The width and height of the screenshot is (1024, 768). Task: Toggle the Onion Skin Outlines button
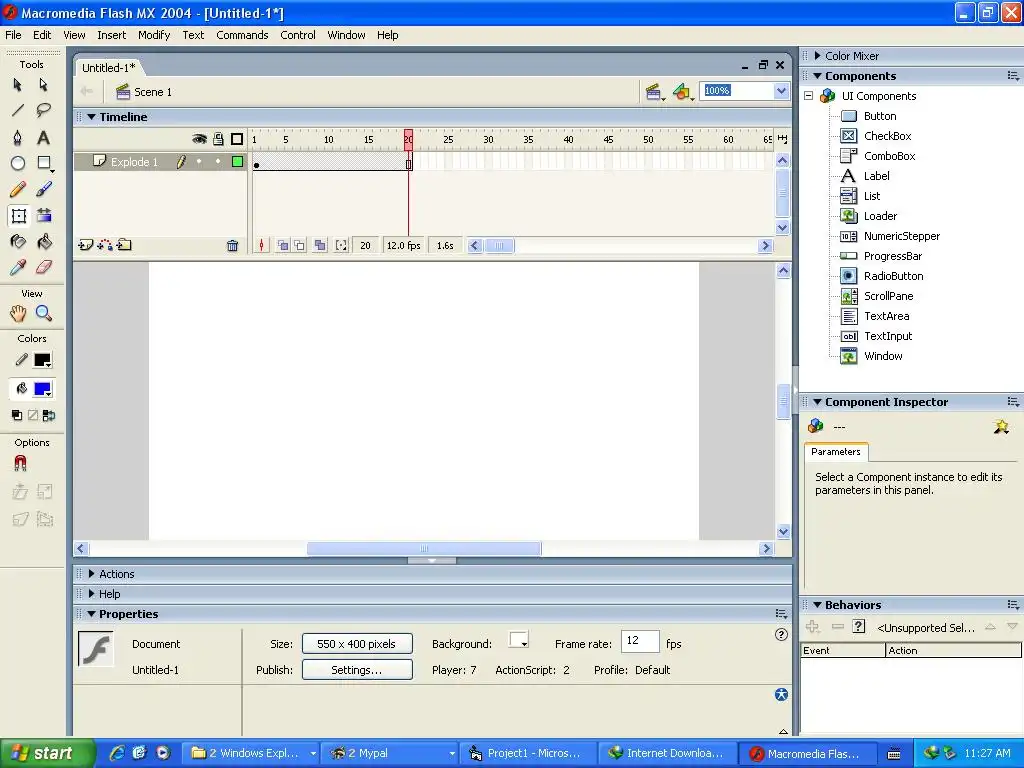pyautogui.click(x=299, y=246)
